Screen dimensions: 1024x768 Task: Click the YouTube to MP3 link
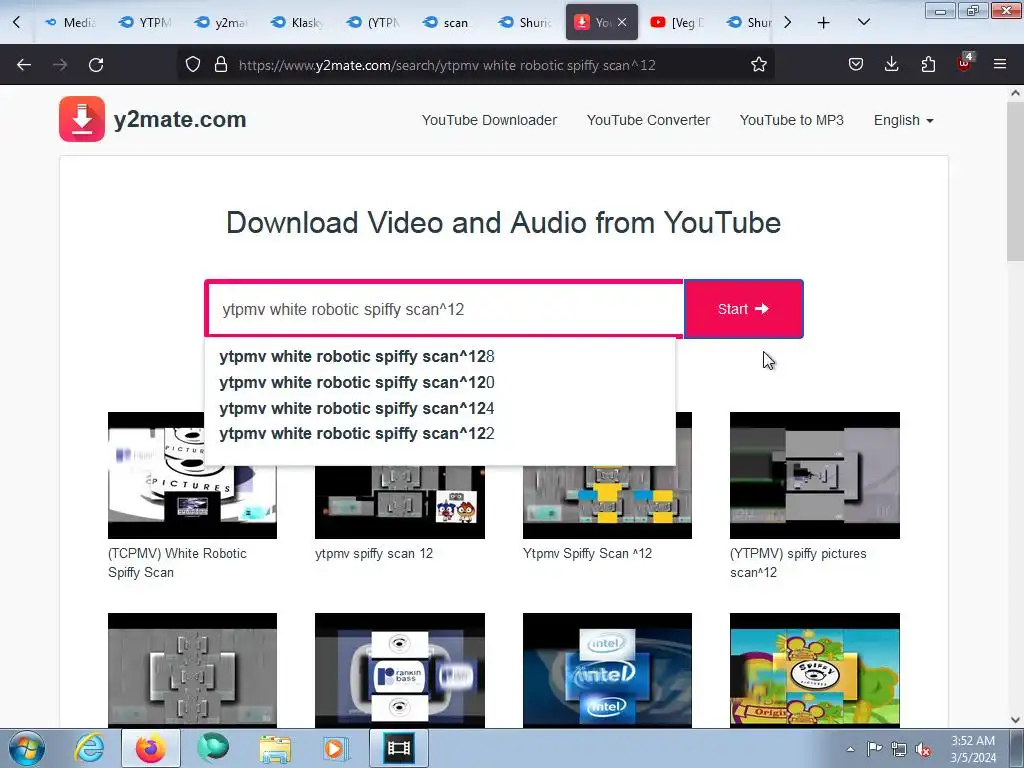pyautogui.click(x=792, y=120)
